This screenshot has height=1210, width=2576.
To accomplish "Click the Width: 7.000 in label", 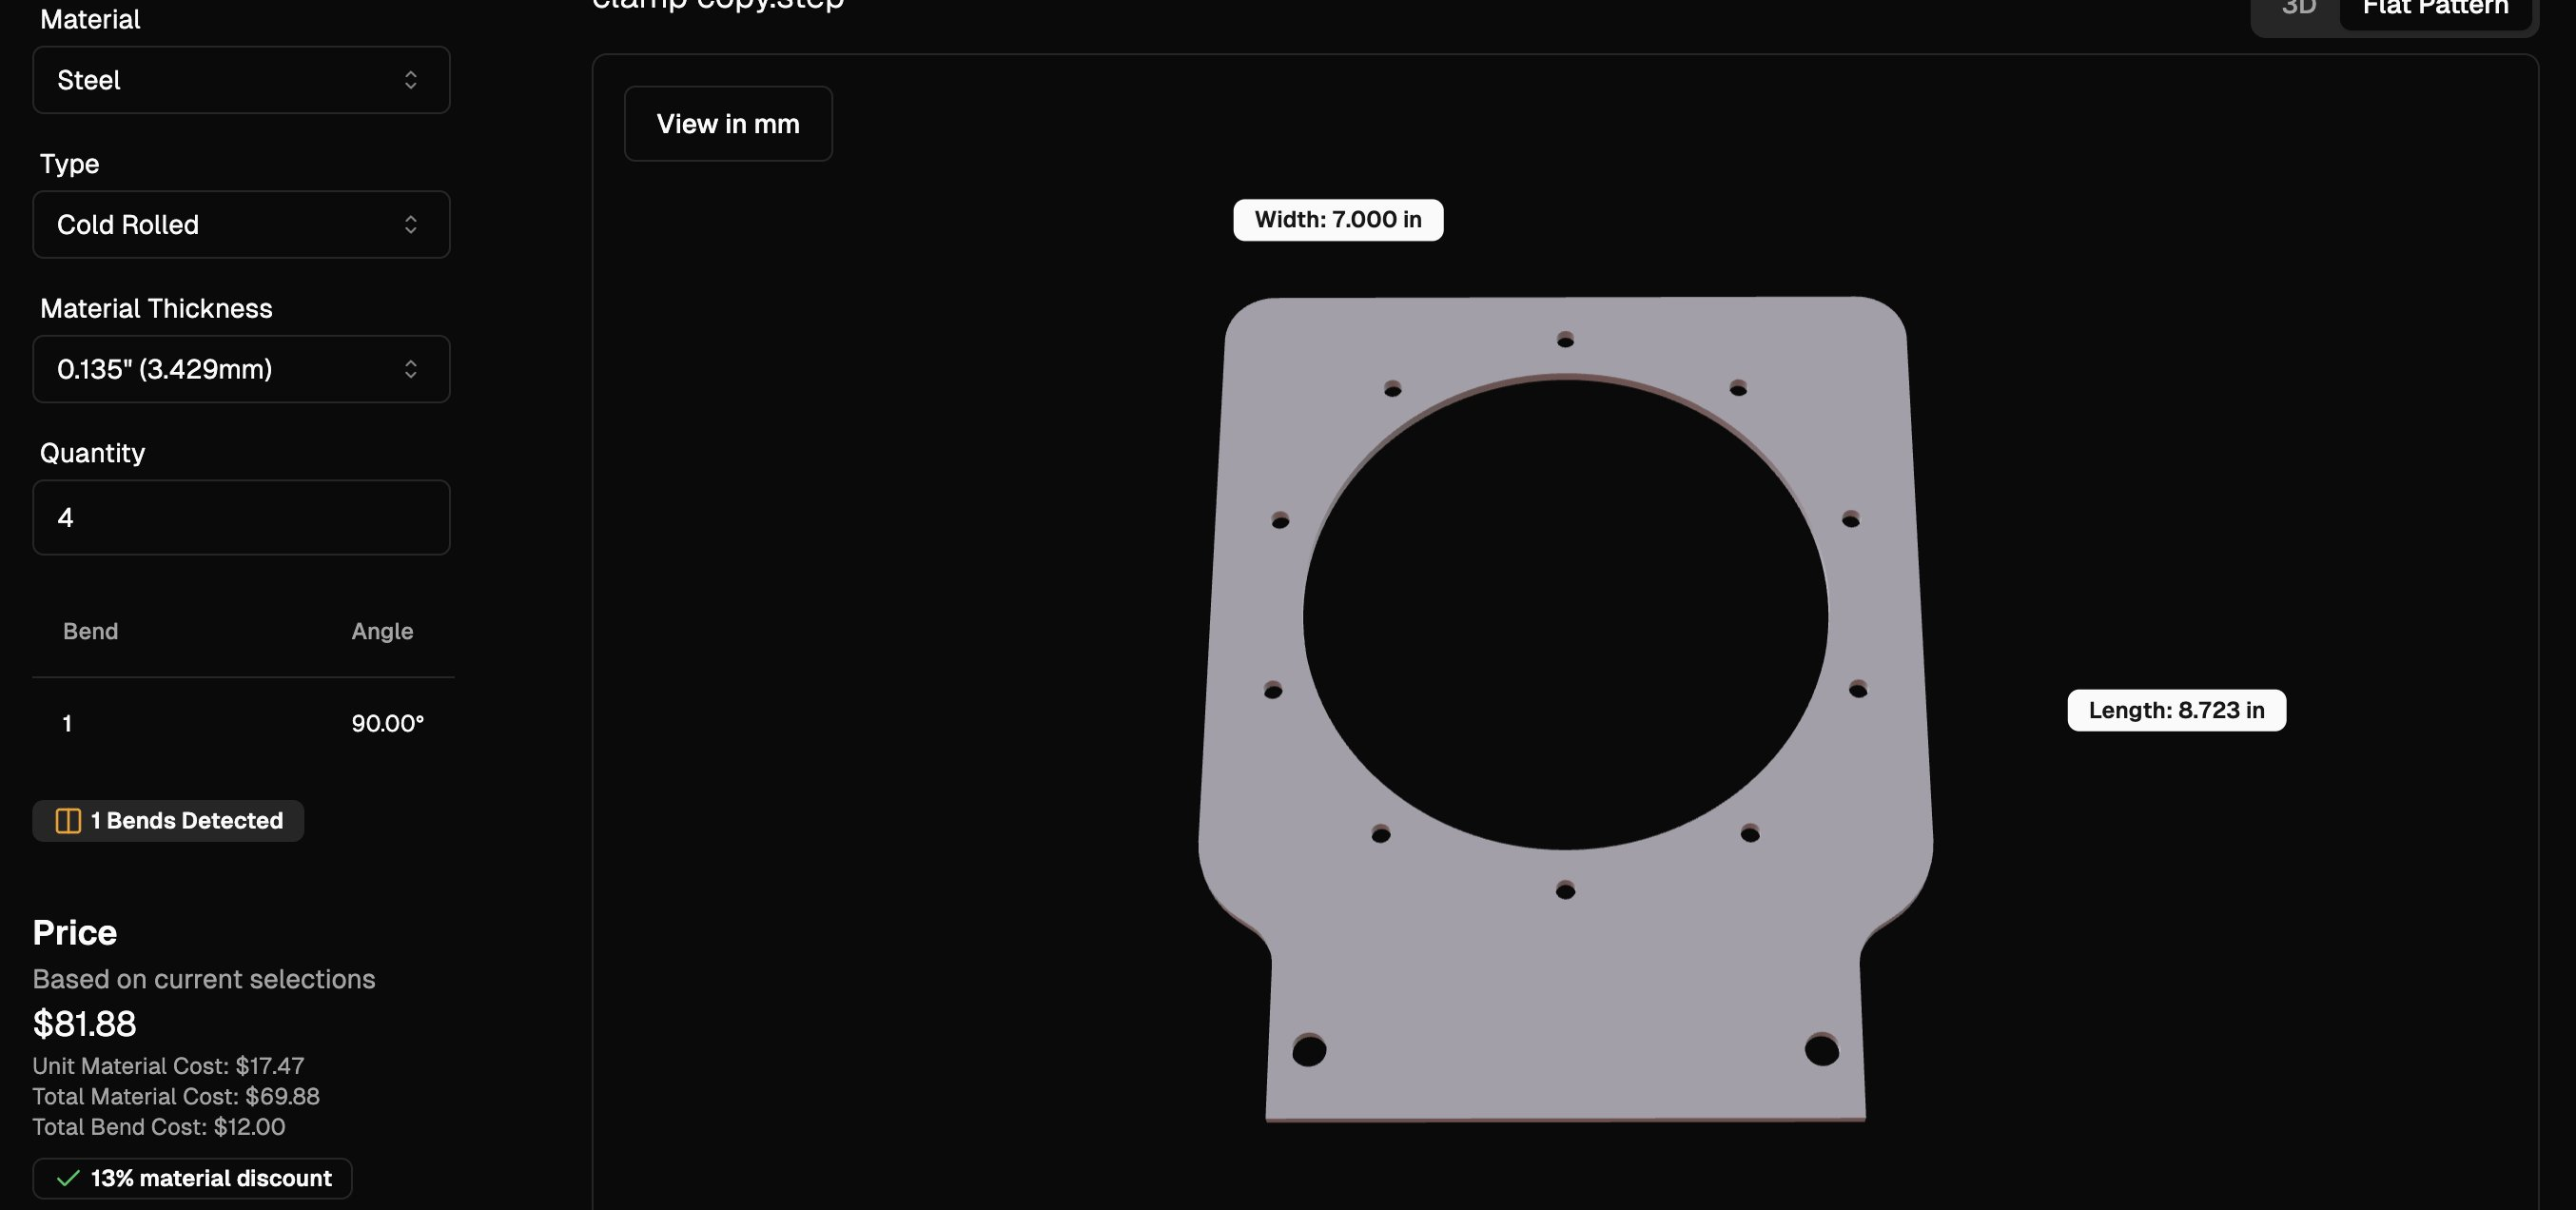I will point(1338,220).
